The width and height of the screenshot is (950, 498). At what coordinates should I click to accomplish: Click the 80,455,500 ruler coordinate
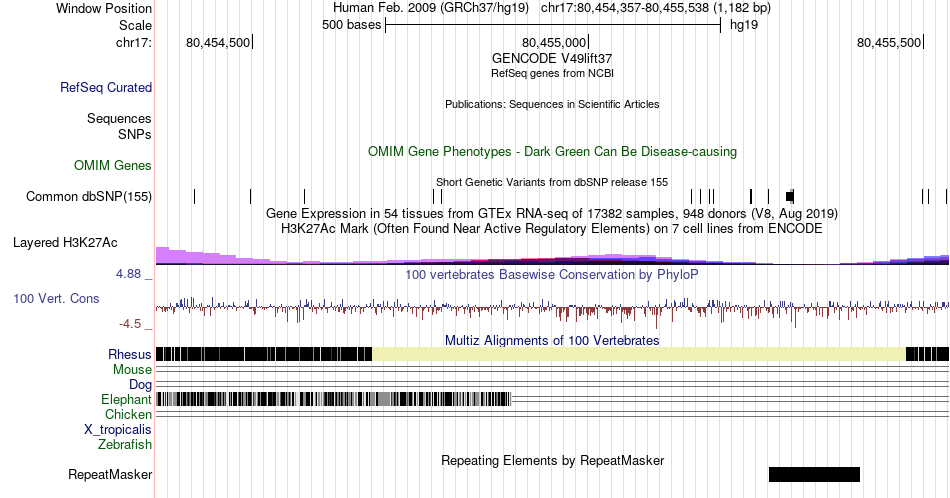(889, 42)
